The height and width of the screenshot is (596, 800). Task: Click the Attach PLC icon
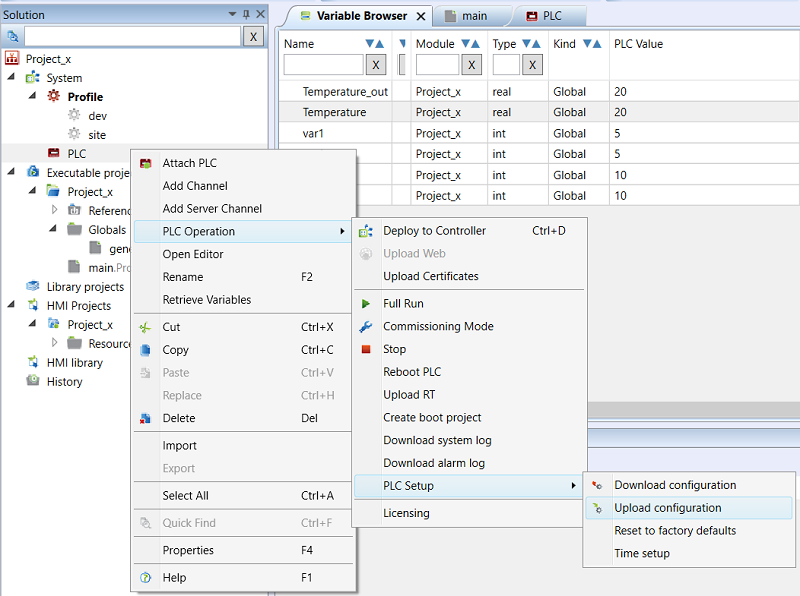coord(145,163)
